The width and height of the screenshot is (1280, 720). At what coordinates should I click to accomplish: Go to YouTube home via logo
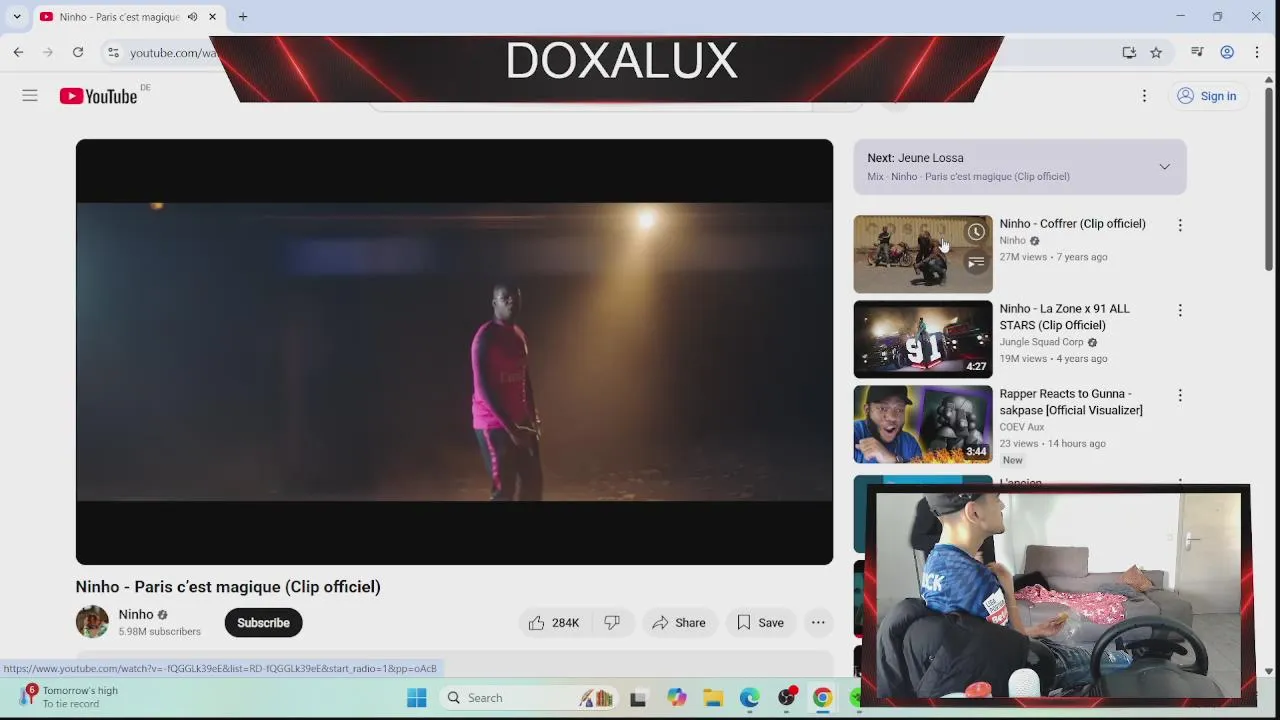(98, 96)
